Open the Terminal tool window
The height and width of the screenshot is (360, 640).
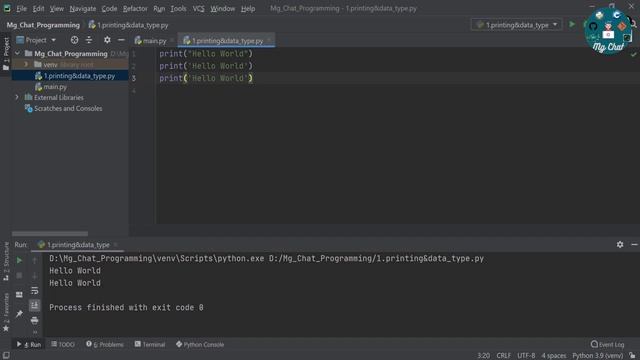[150, 344]
